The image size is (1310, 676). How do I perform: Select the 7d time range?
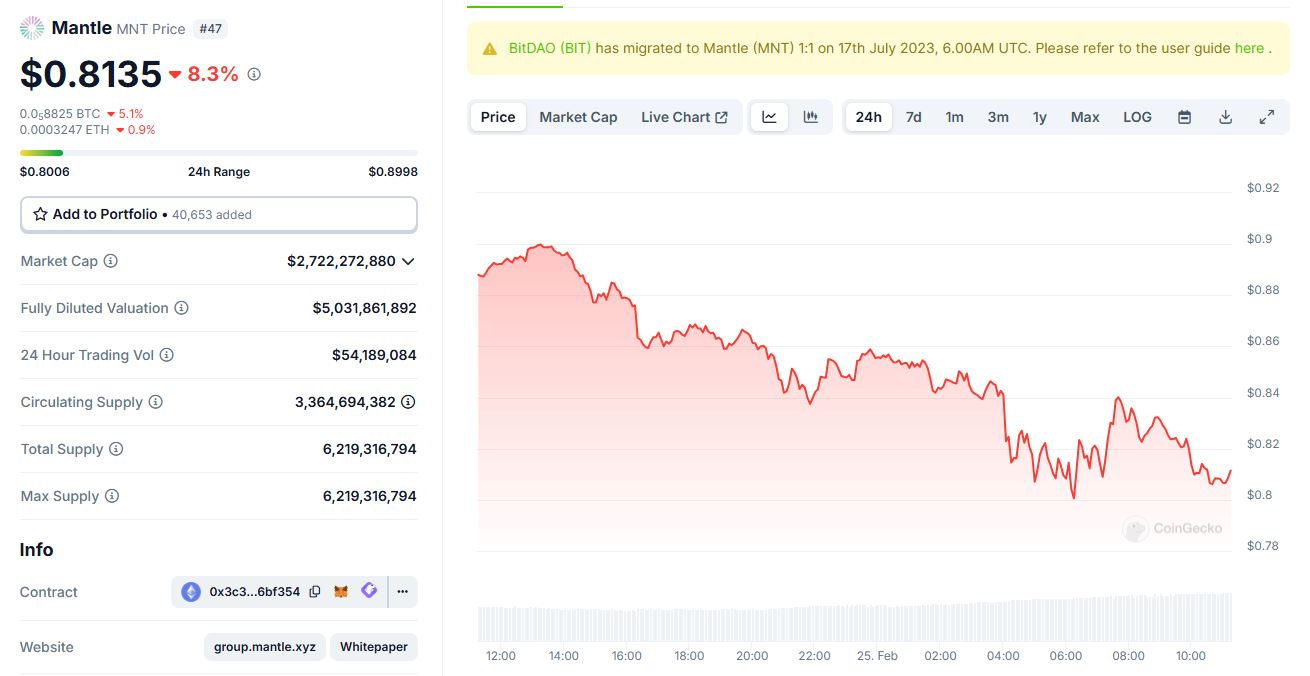coord(913,117)
